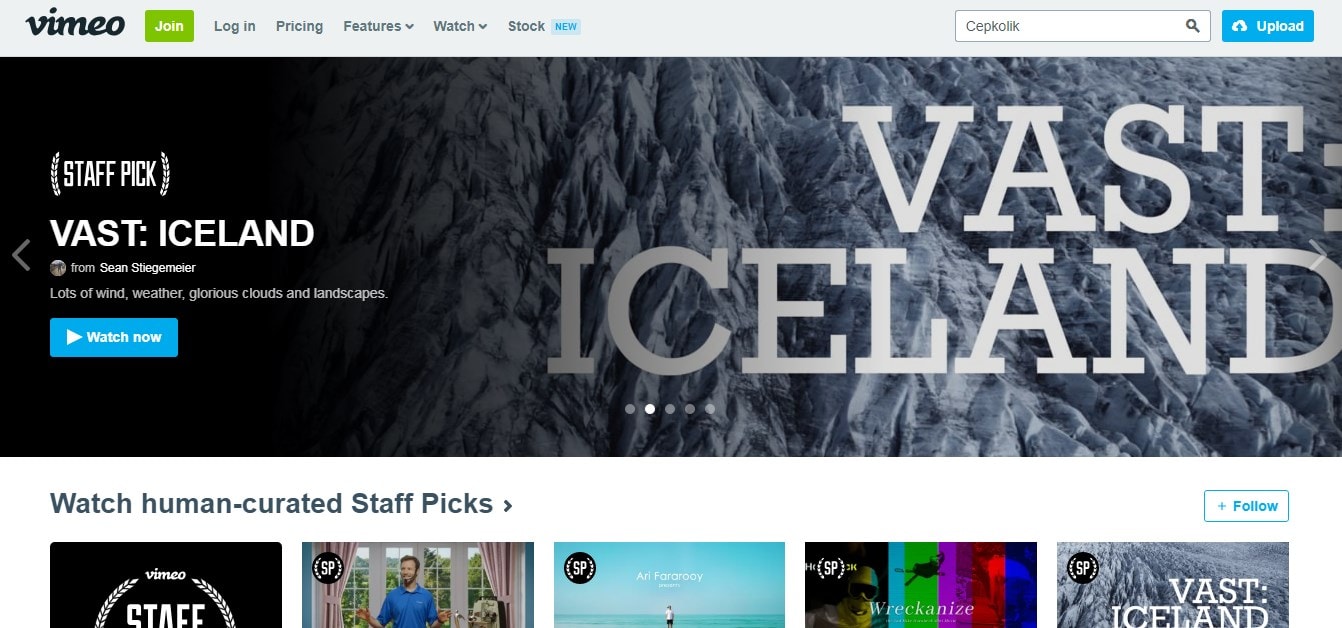The width and height of the screenshot is (1342, 628).
Task: Click the Watch now button
Action: (x=114, y=337)
